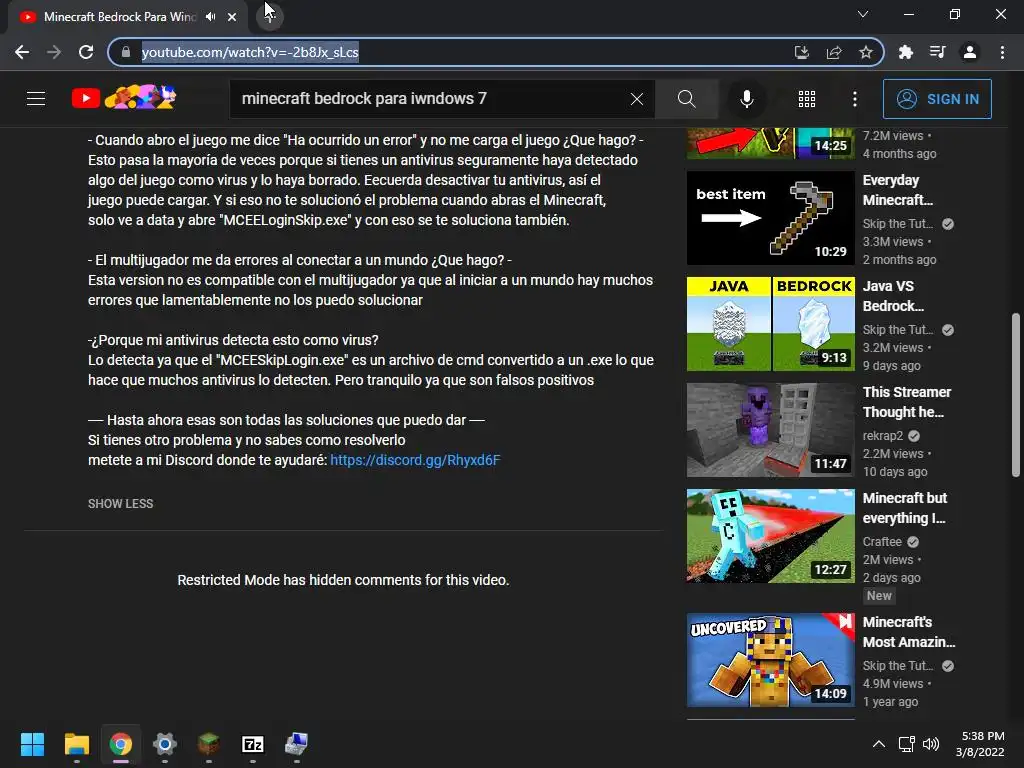Open the YouTube apps grid
This screenshot has height=768, width=1024.
pyautogui.click(x=807, y=99)
